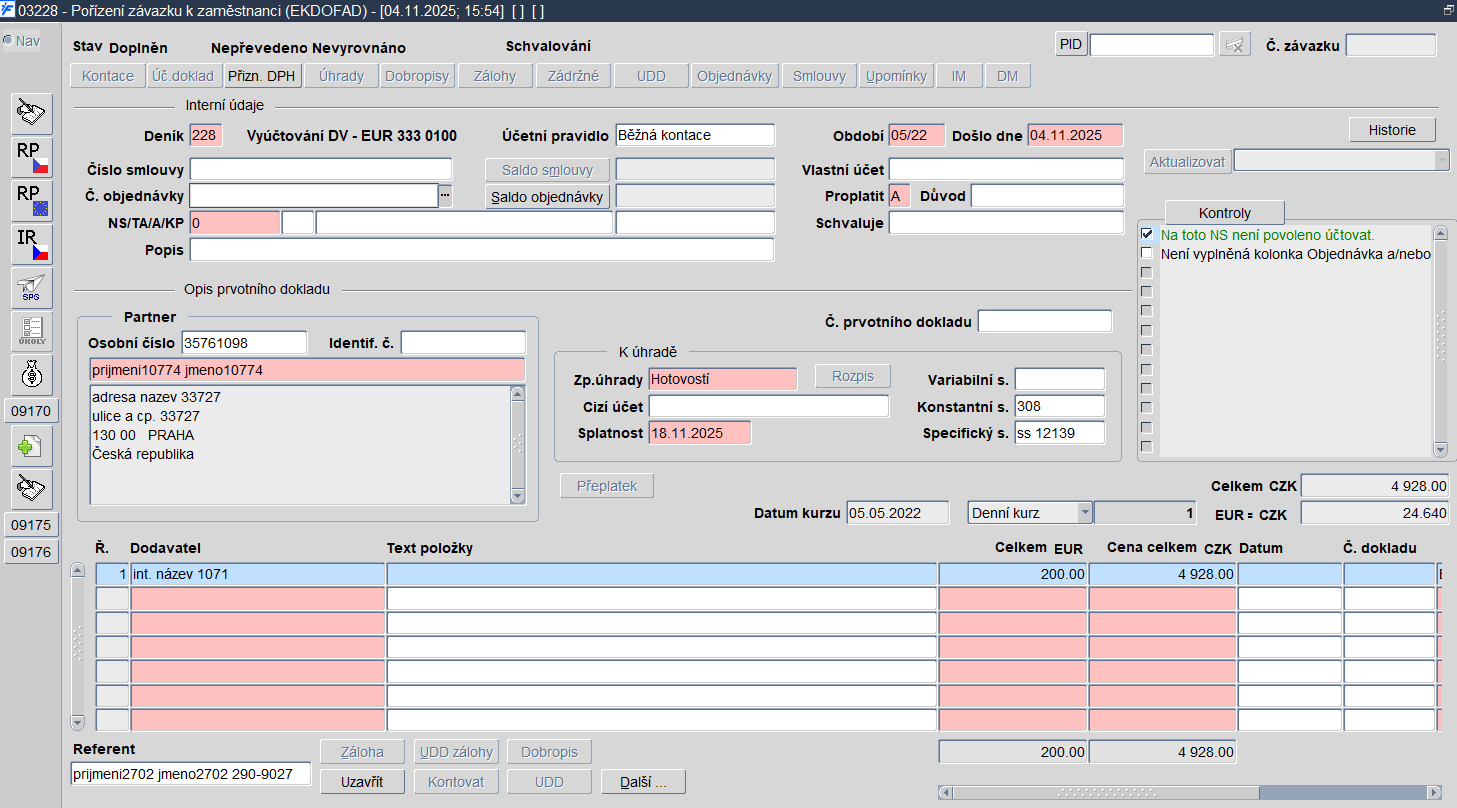Click the RP European Union flag icon
This screenshot has width=1457, height=808.
click(x=32, y=201)
